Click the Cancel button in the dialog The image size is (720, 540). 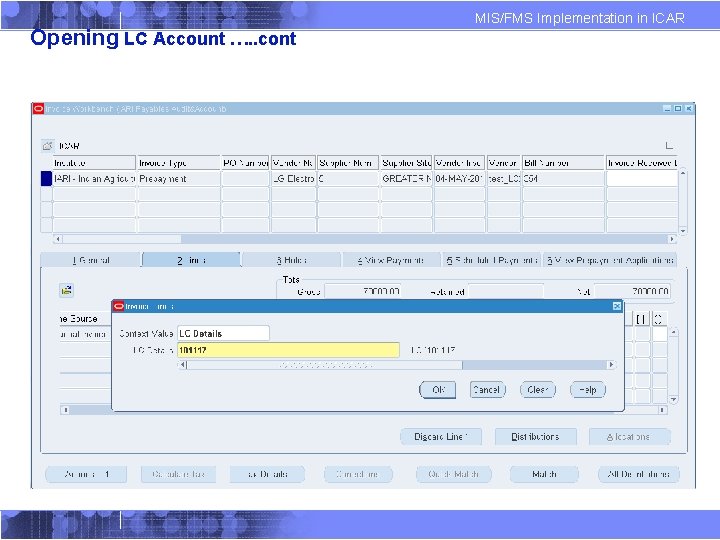click(488, 390)
